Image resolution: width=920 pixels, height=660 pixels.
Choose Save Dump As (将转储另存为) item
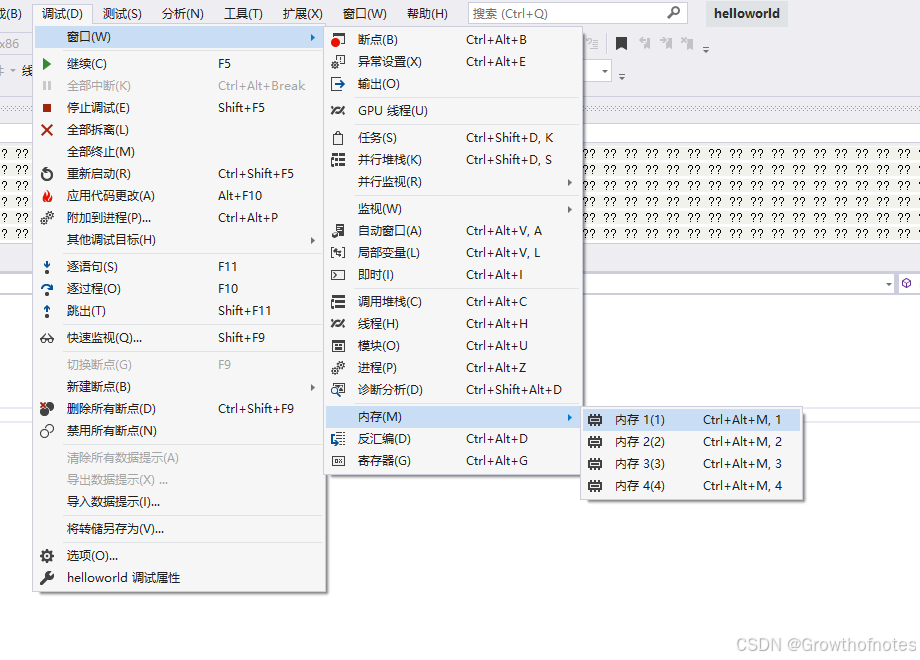tap(179, 529)
